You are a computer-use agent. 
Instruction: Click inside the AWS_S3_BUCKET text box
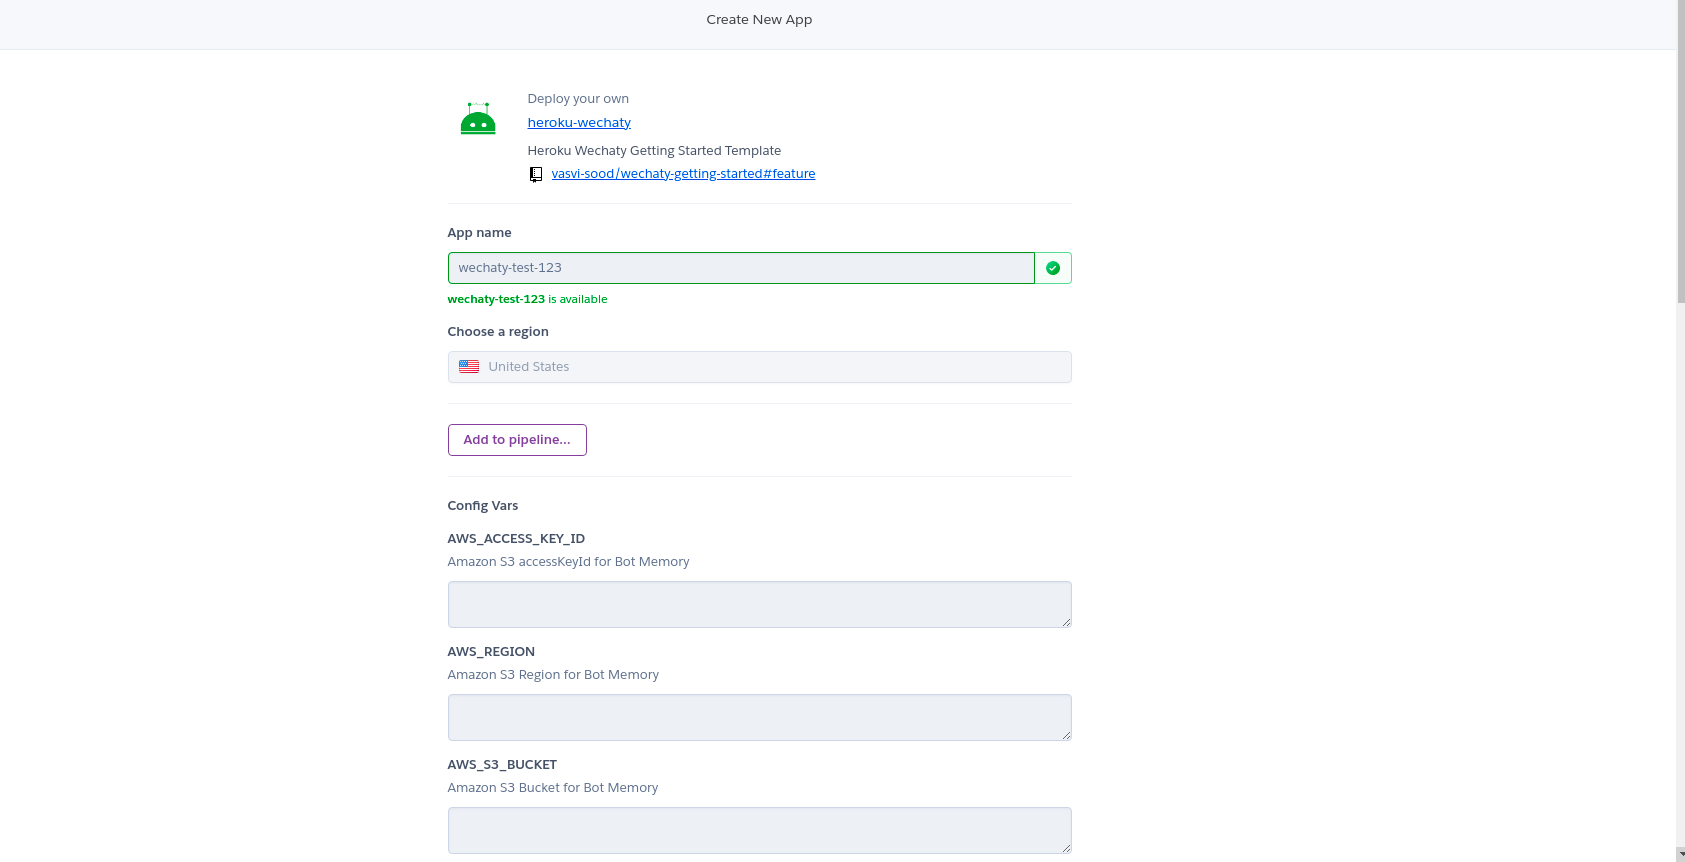(x=759, y=830)
